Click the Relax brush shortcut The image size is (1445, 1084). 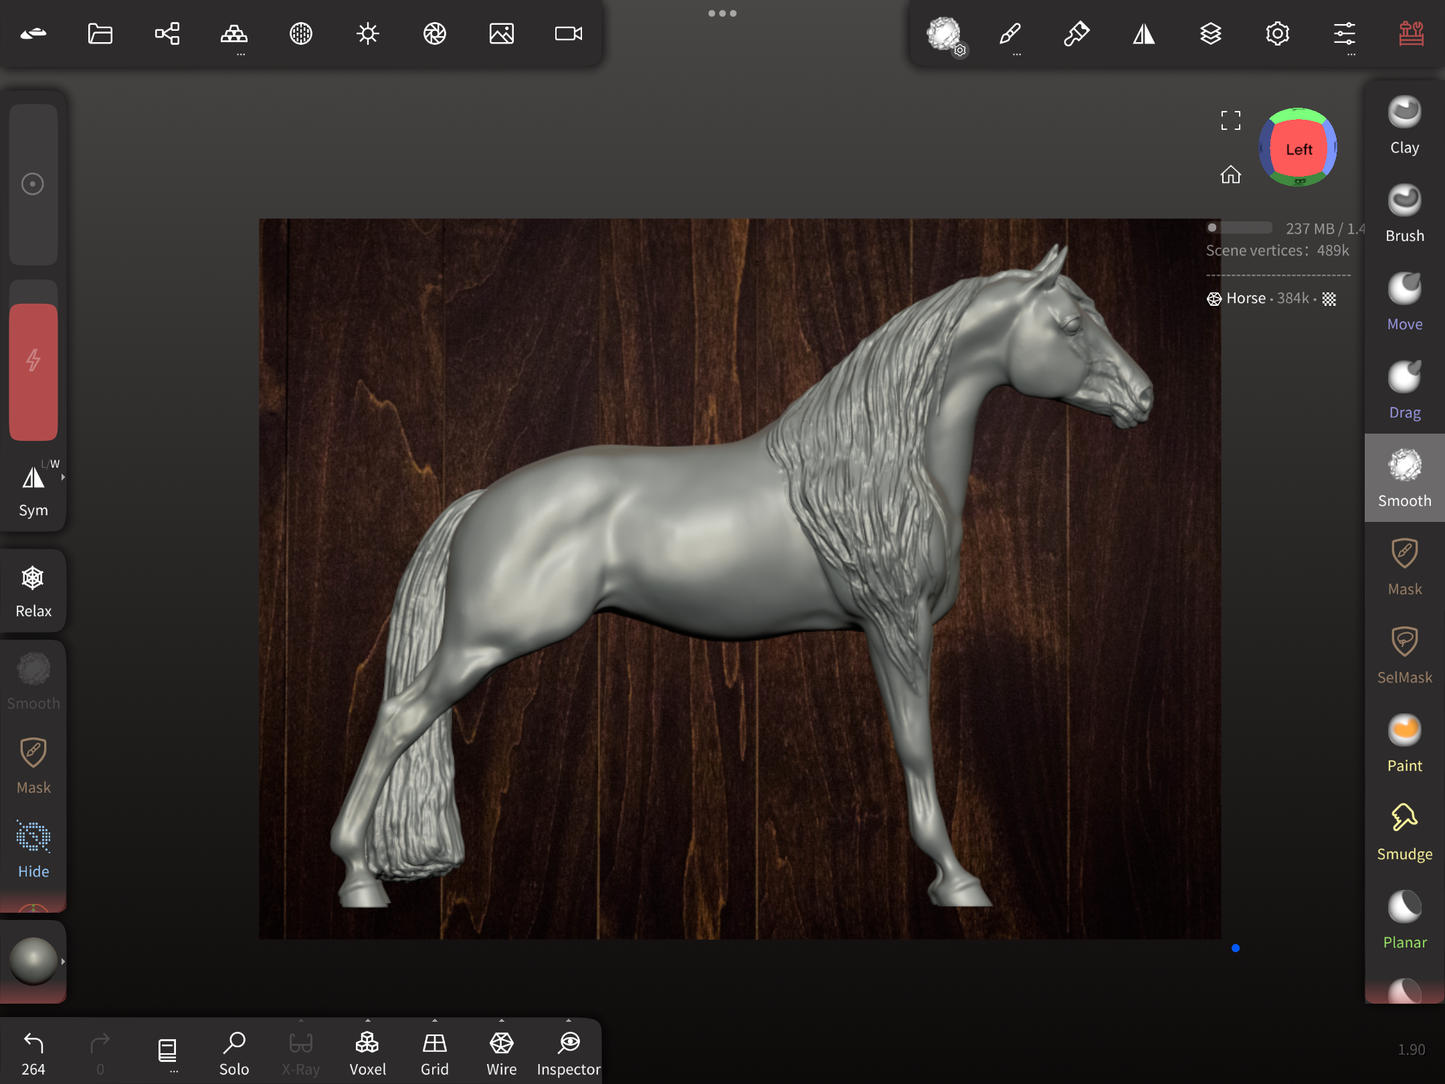pos(33,590)
